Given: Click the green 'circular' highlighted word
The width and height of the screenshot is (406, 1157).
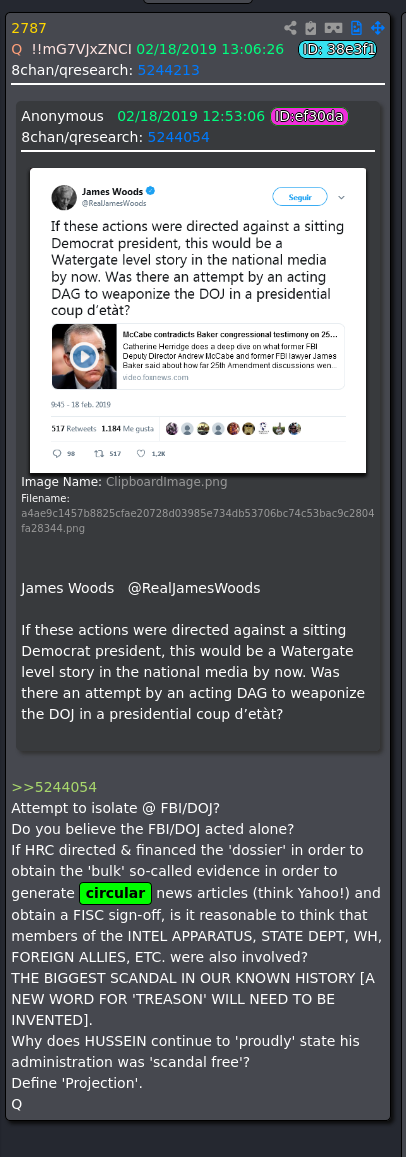Looking at the screenshot, I should click(115, 894).
